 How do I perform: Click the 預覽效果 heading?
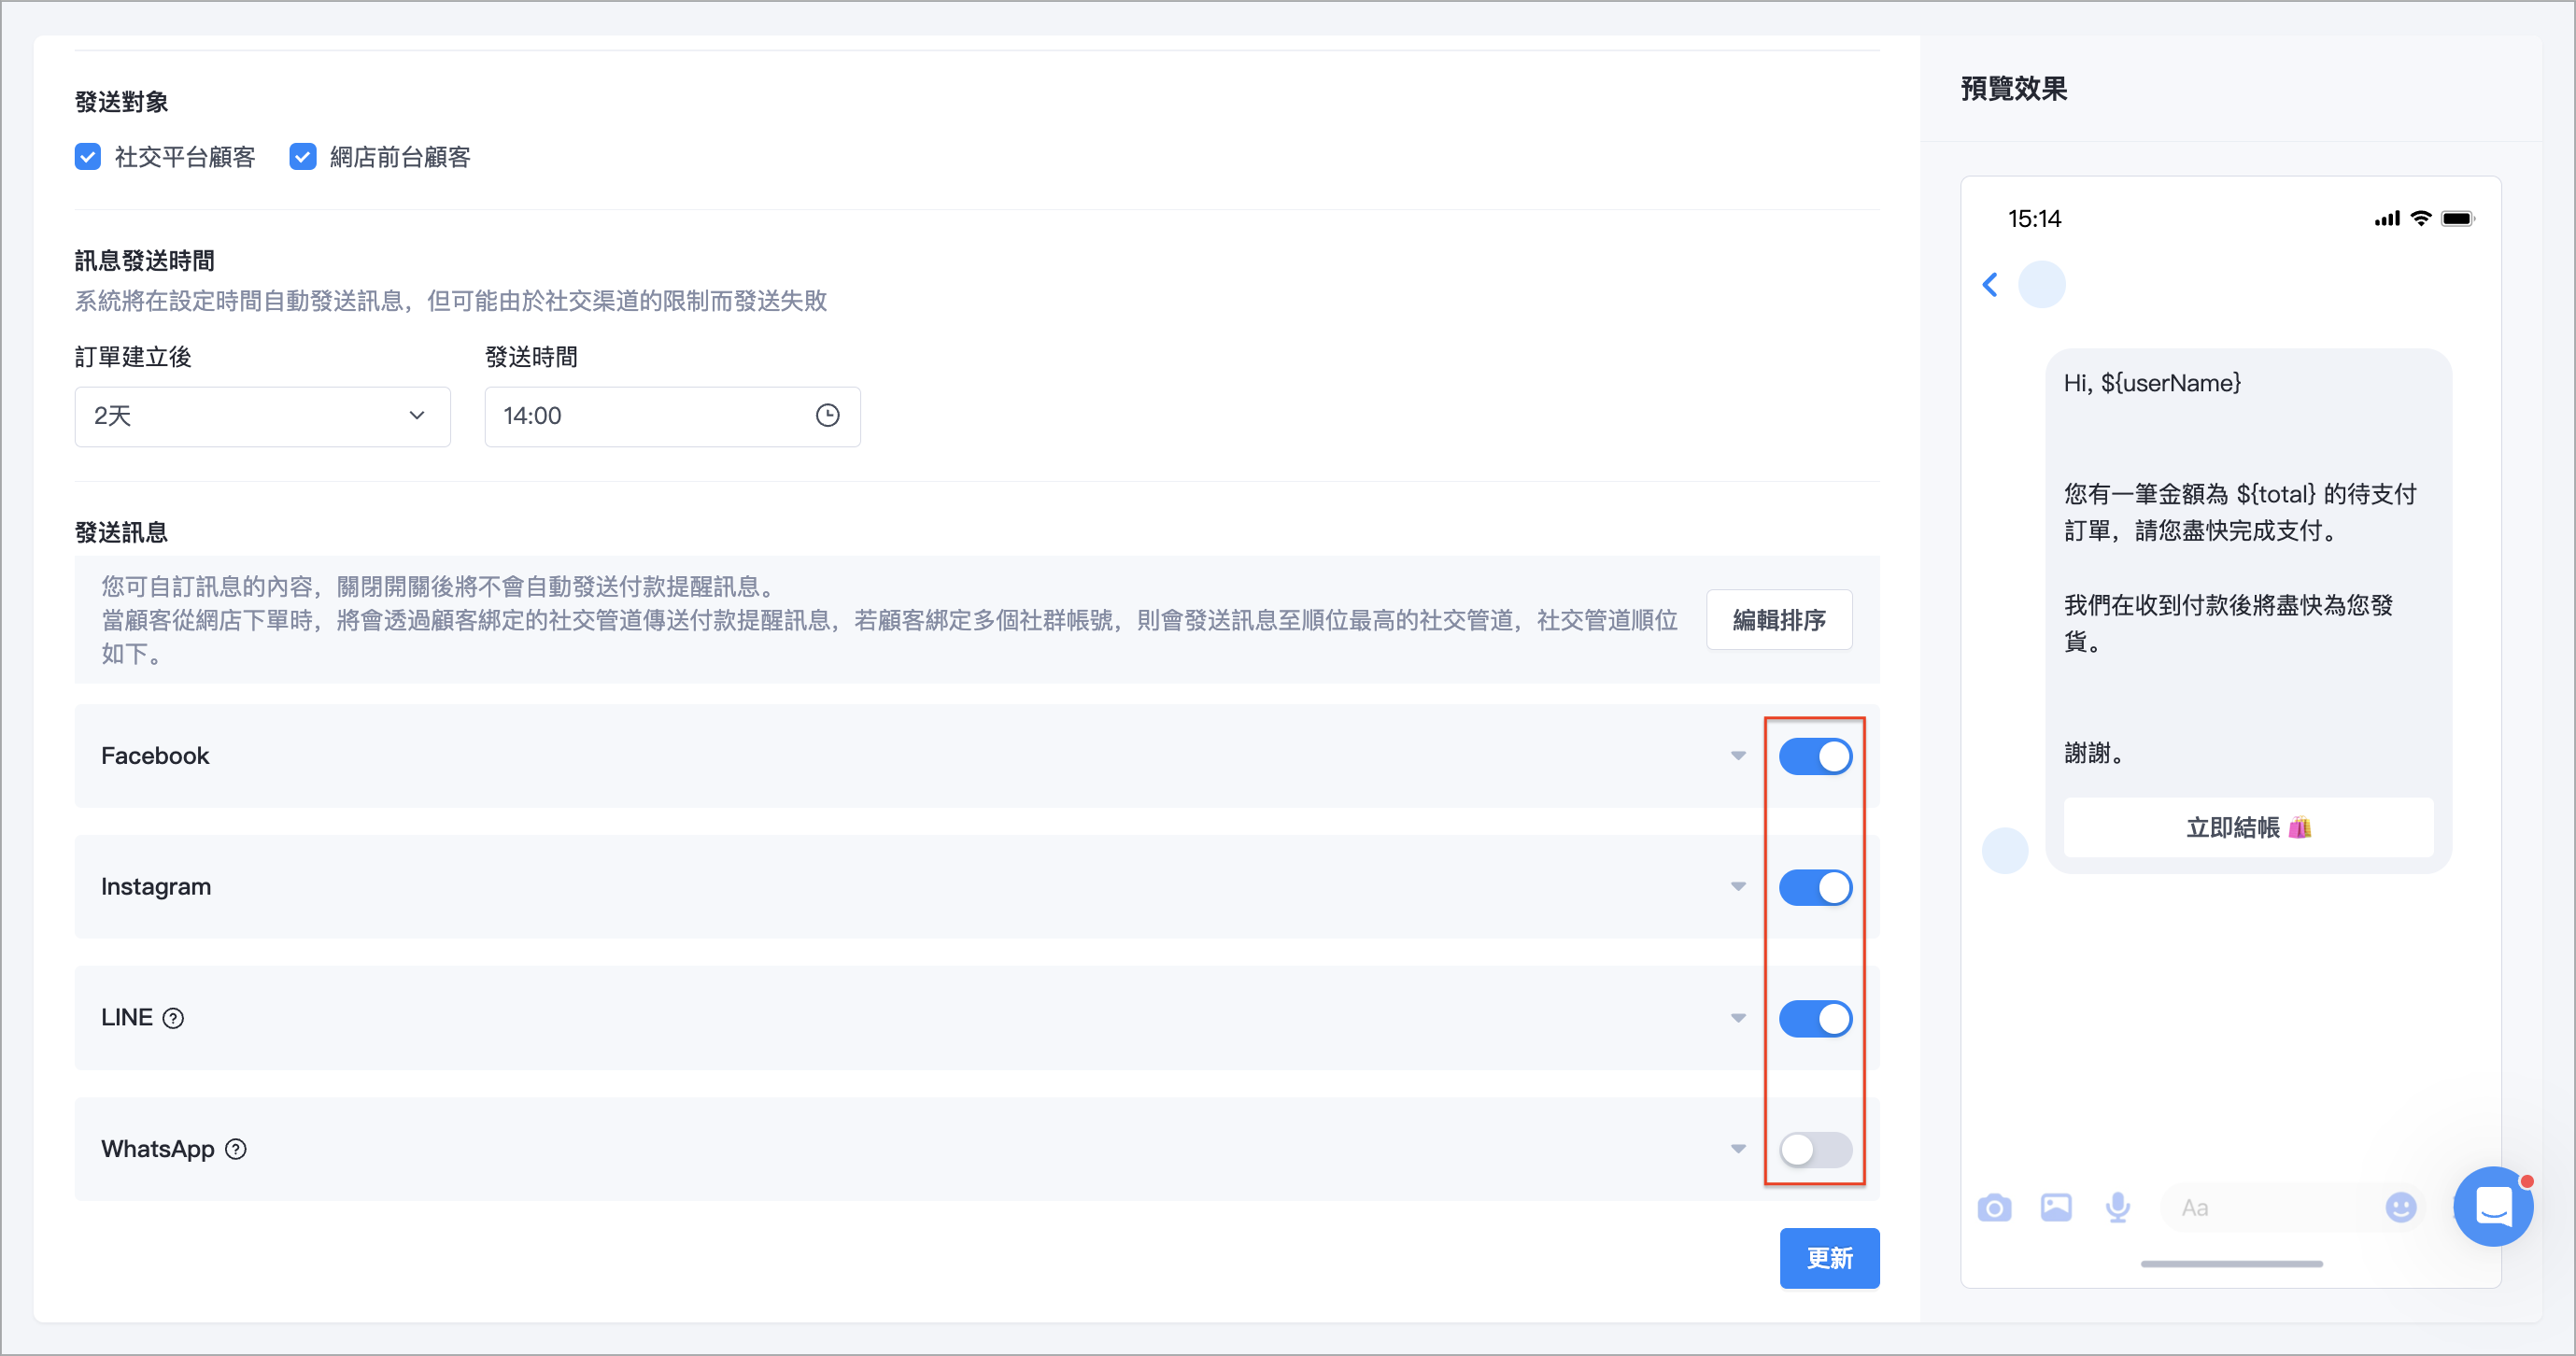point(2013,89)
